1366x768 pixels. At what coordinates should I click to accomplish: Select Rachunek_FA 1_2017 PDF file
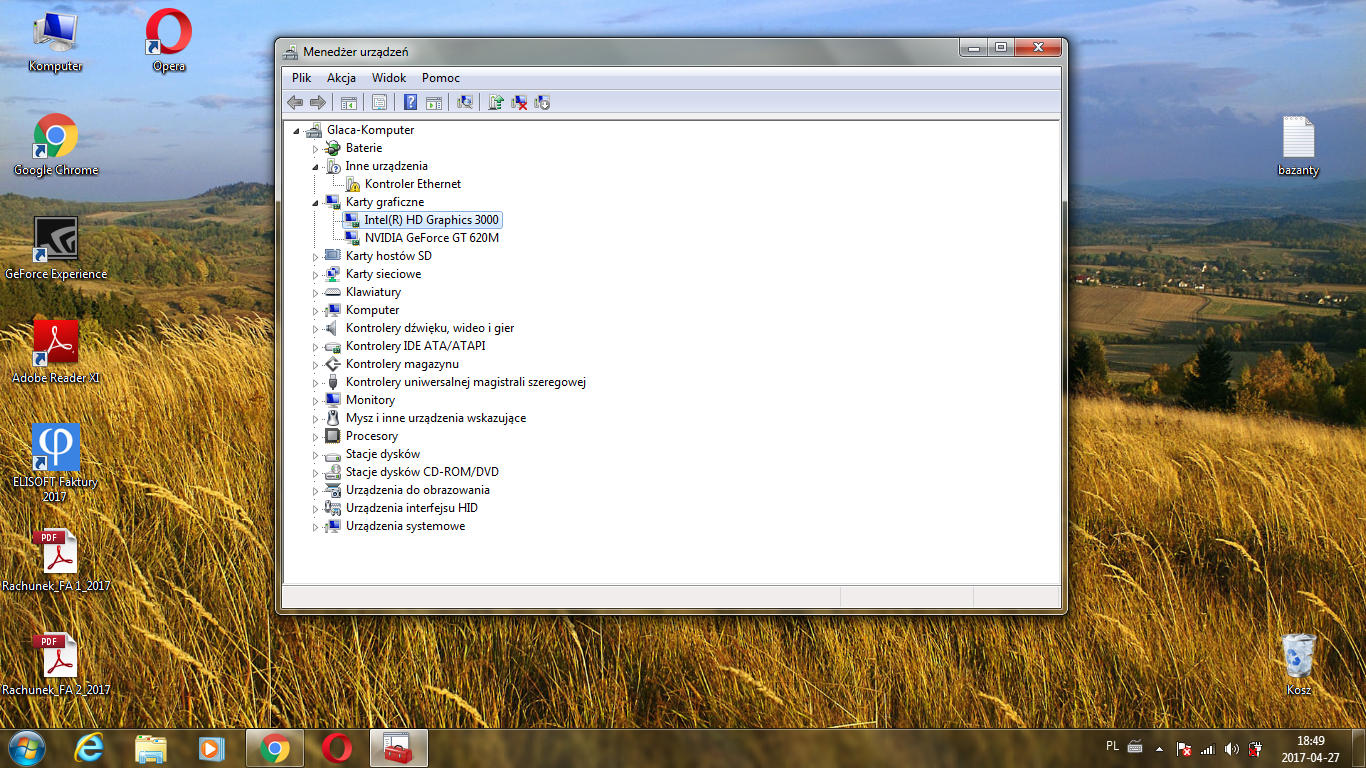click(55, 561)
